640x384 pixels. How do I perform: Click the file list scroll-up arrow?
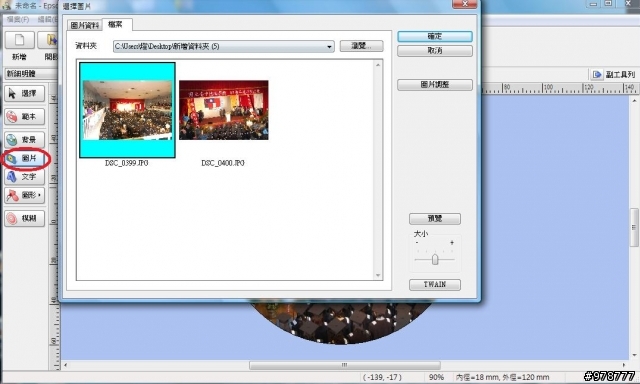pos(378,65)
